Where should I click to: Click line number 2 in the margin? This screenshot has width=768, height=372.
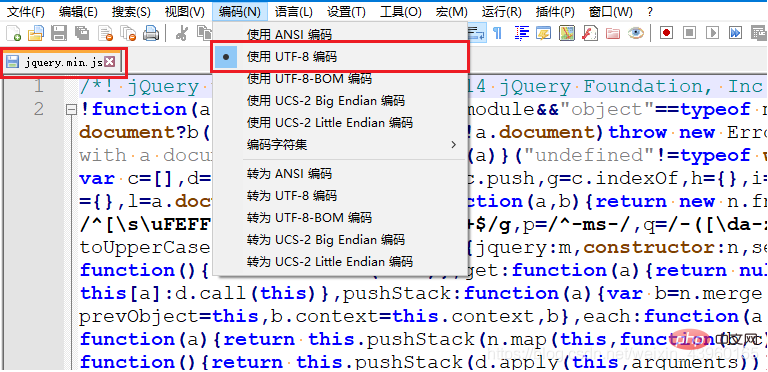tap(38, 110)
